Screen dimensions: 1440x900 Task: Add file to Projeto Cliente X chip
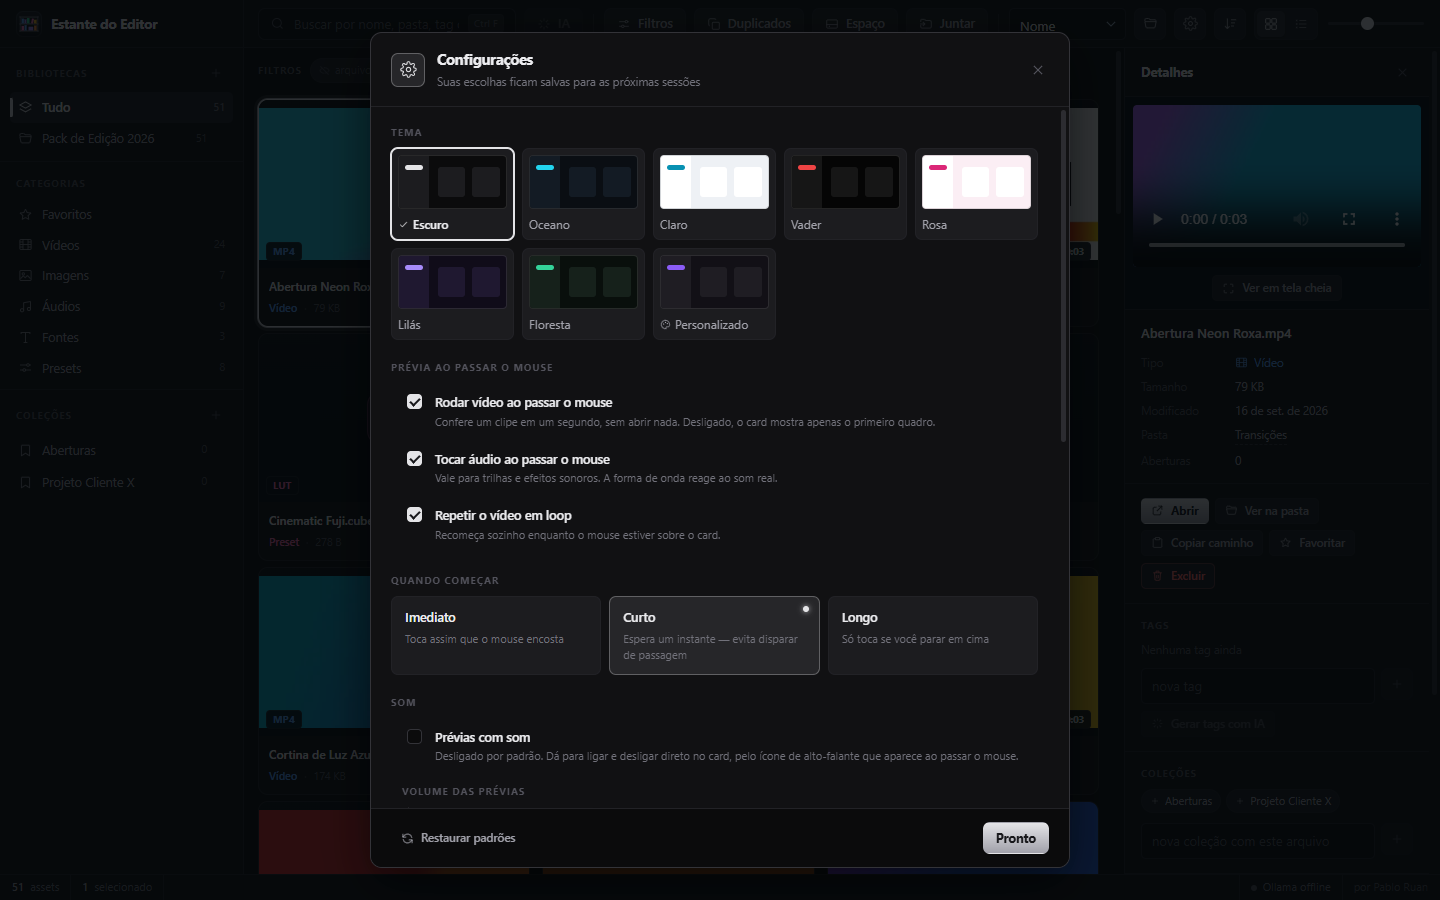[x=1284, y=801]
